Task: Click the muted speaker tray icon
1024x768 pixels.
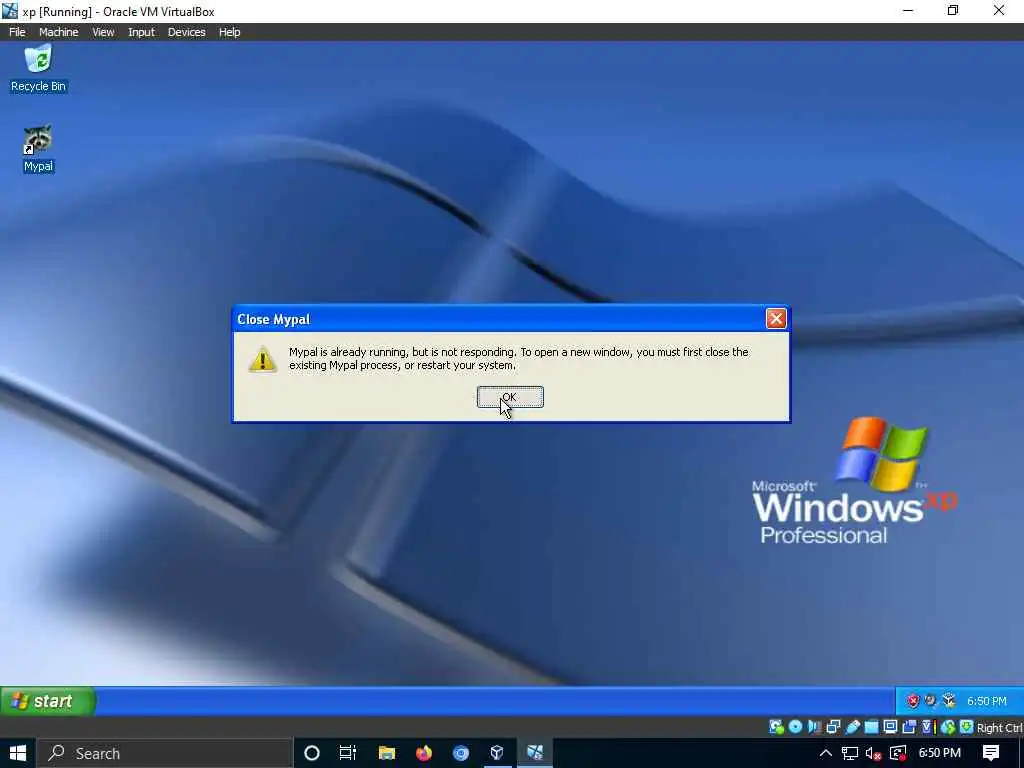Action: point(874,754)
